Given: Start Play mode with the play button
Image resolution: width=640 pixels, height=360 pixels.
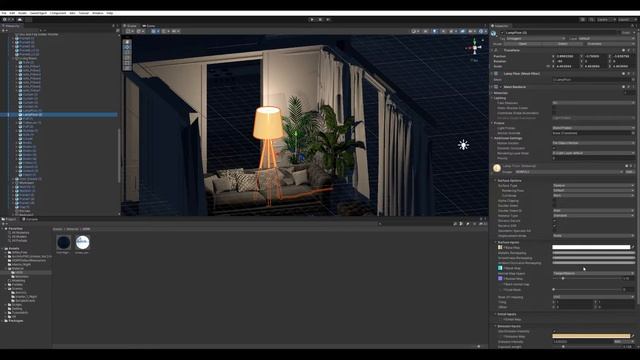Looking at the screenshot, I should [312, 19].
